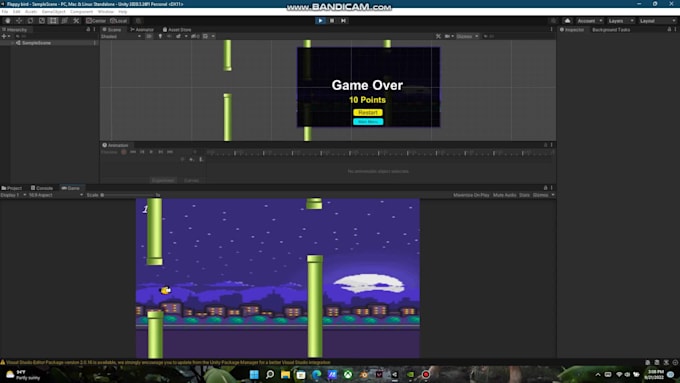Lock the Hierarchy panel
This screenshot has width=680, height=383.
88,29
